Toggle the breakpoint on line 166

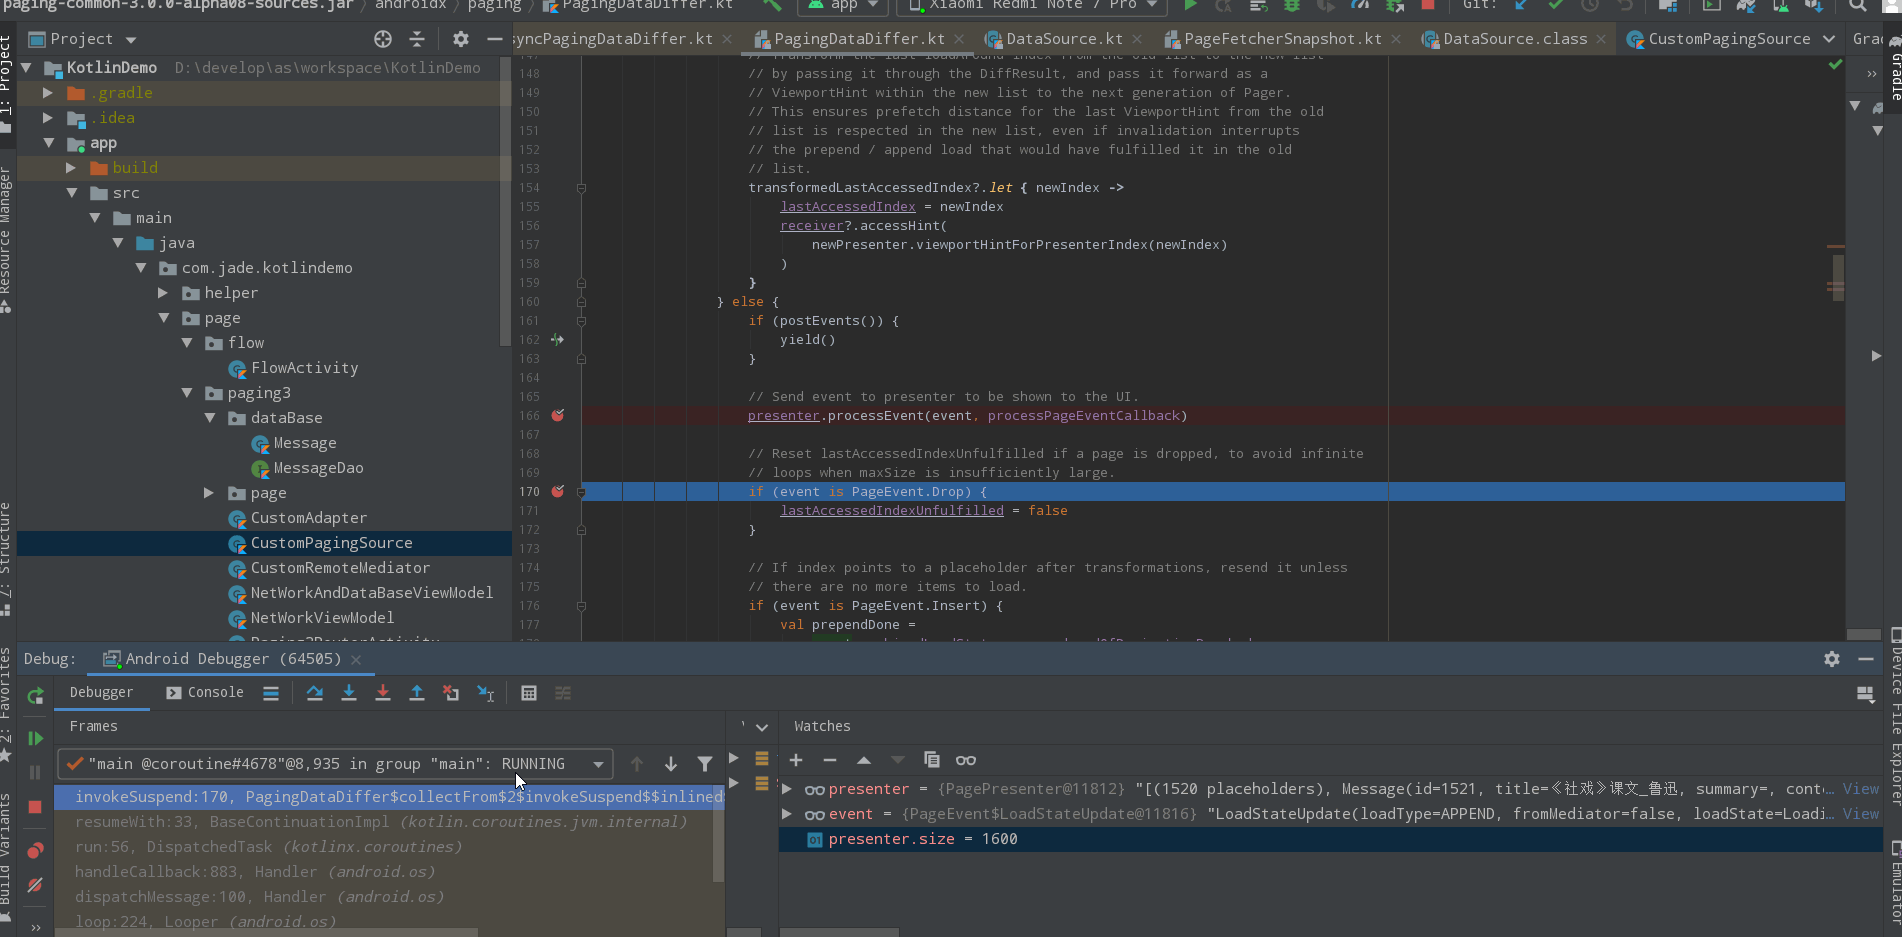coord(558,416)
